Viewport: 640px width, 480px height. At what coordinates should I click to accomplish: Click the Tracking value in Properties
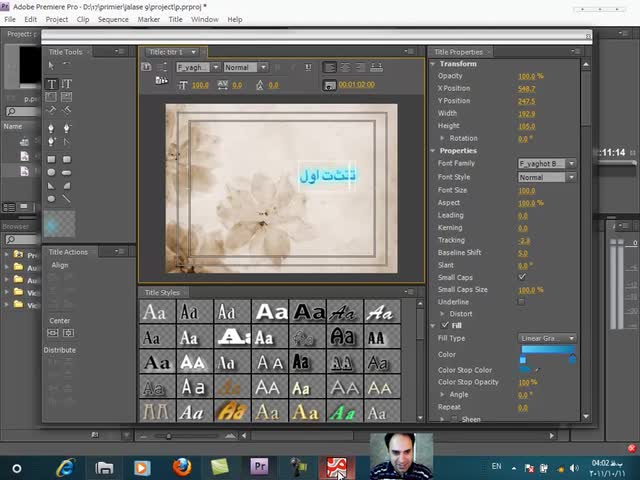[524, 240]
